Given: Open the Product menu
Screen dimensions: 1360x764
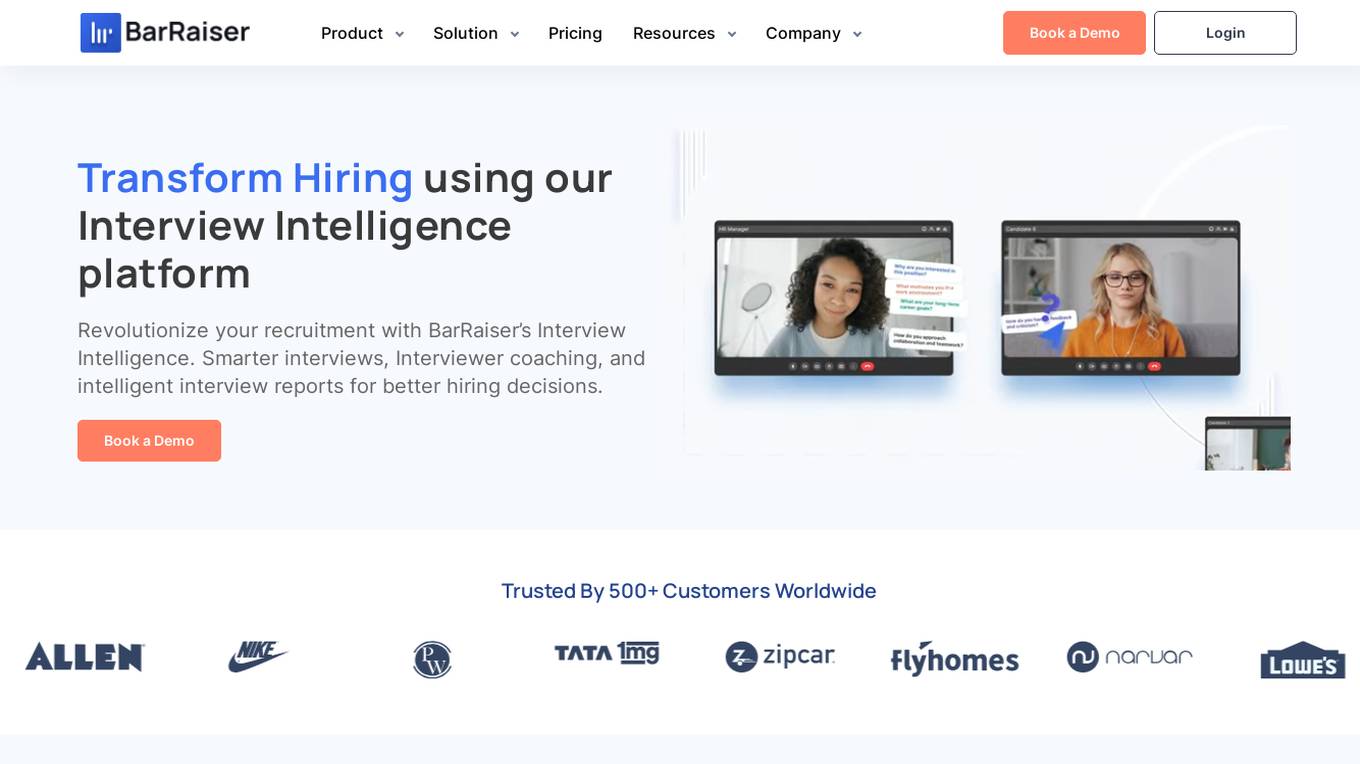Looking at the screenshot, I should (352, 33).
